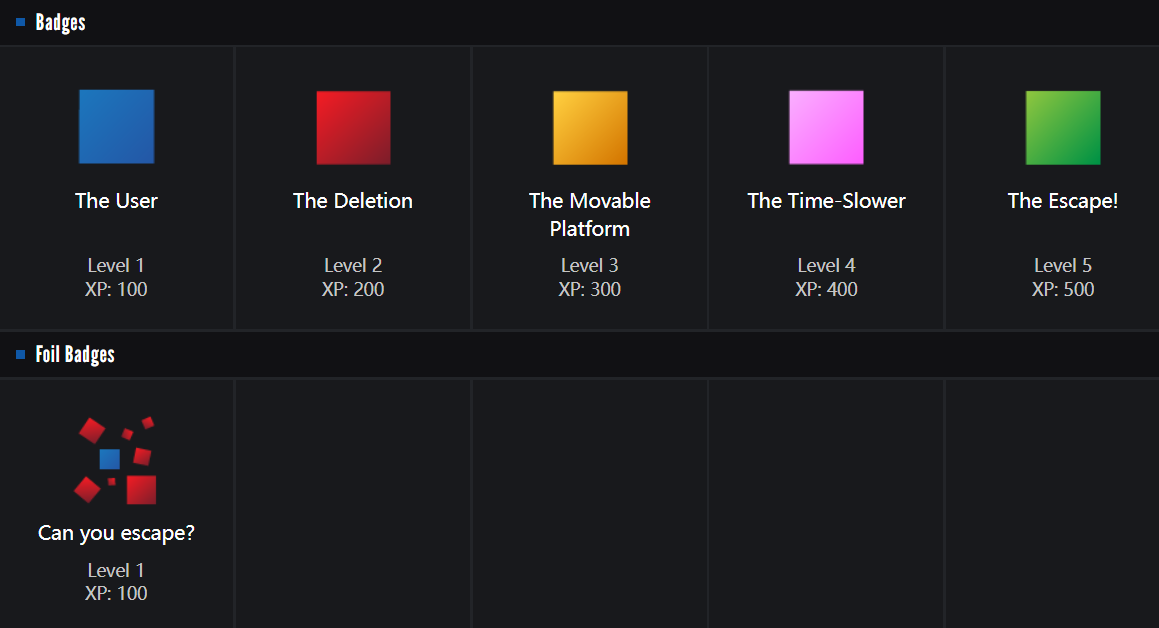Select the pink Time-Slower badge icon
Viewport: 1159px width, 628px height.
tap(826, 127)
